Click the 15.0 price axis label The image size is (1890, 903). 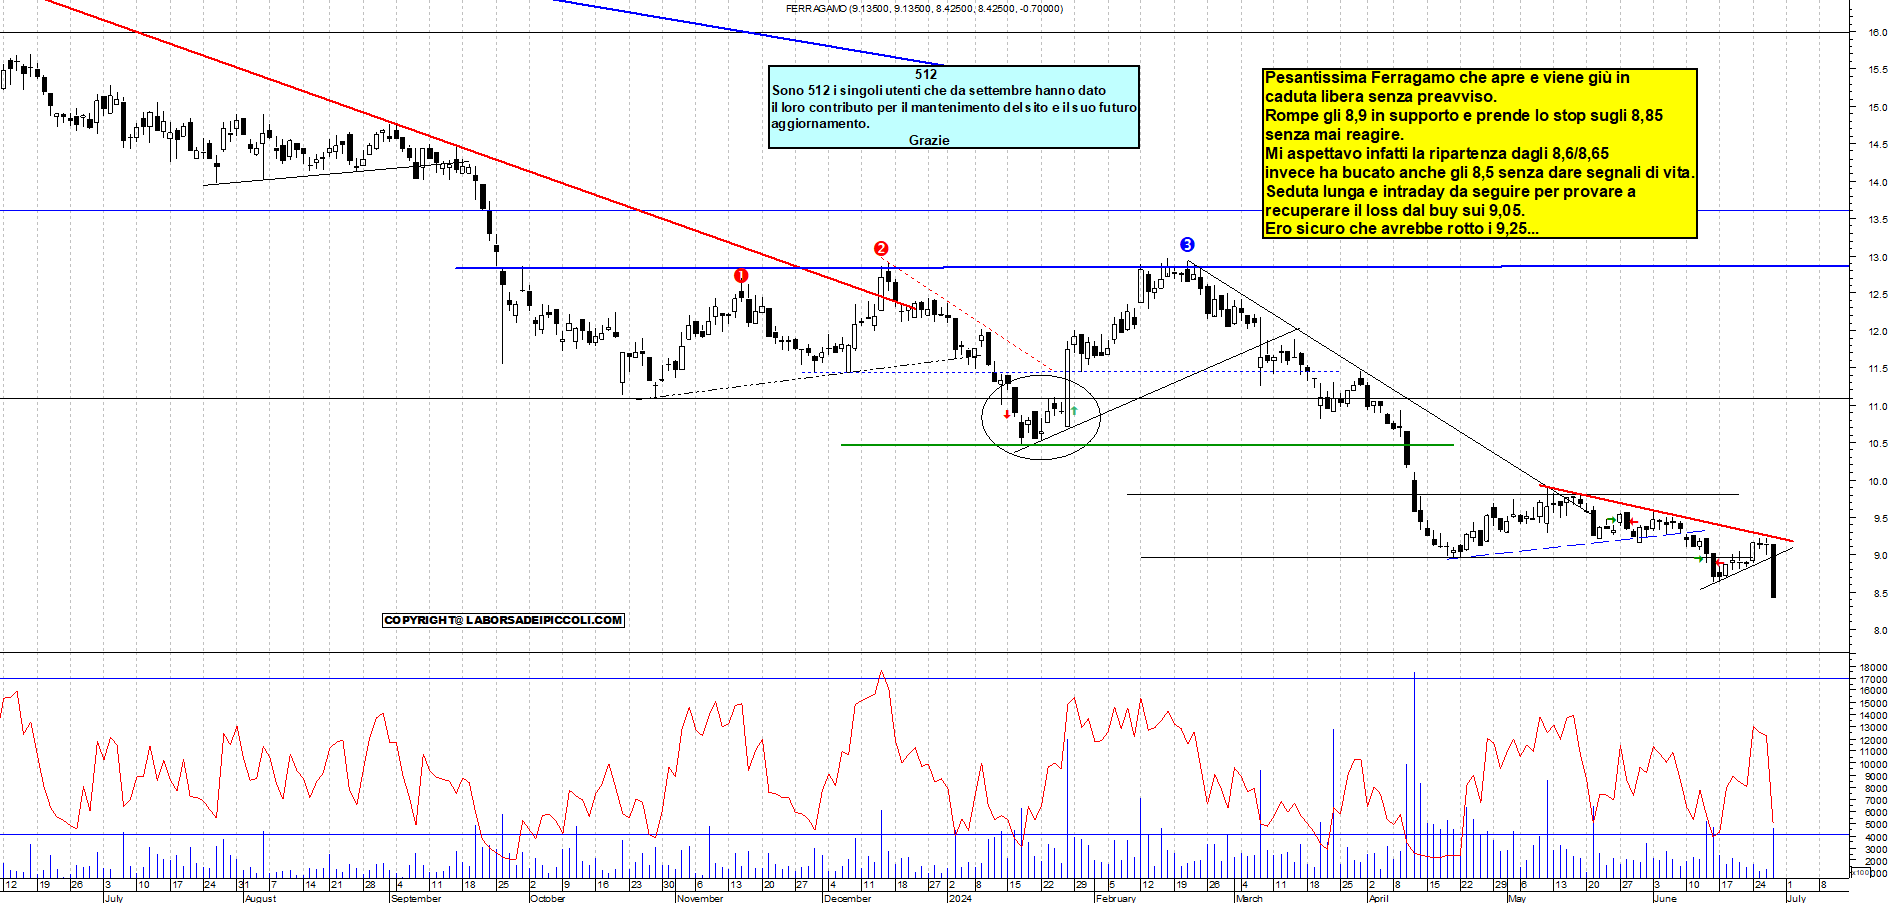pos(1877,108)
